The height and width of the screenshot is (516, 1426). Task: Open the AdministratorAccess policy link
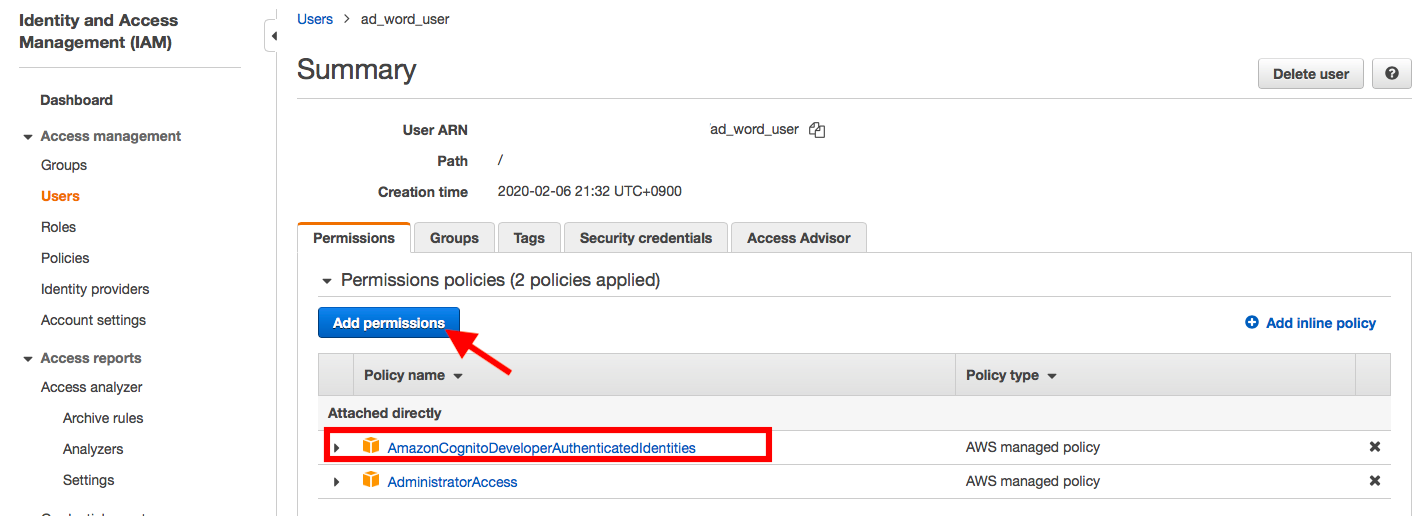click(x=452, y=482)
